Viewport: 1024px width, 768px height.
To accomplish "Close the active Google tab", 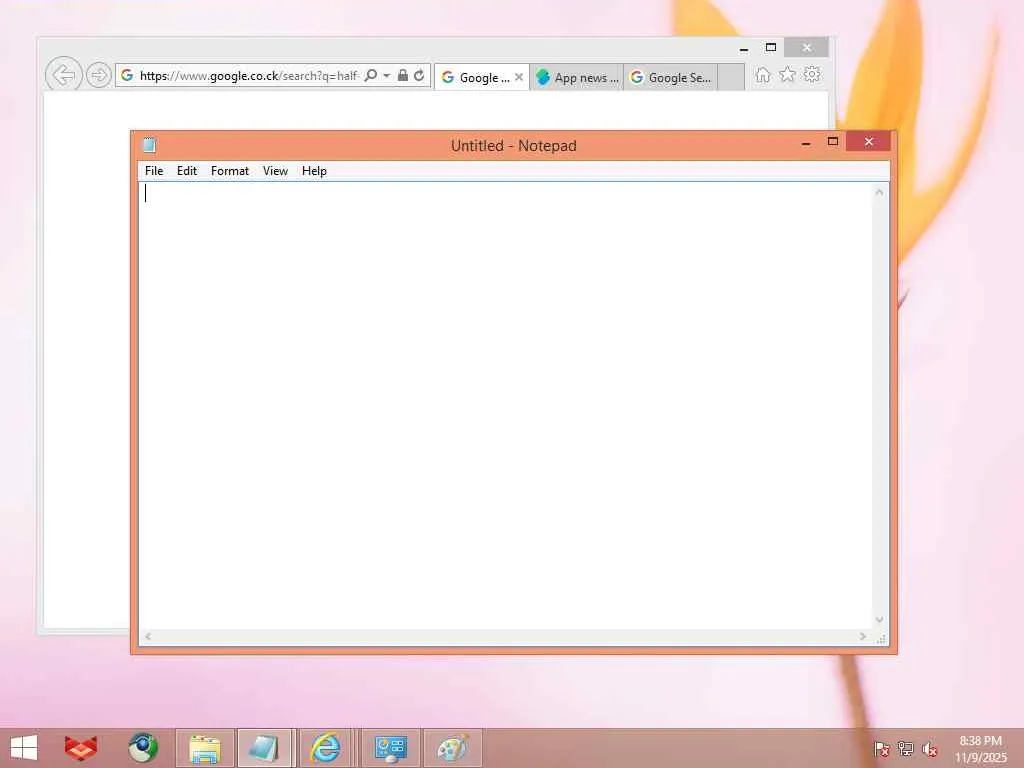I will pyautogui.click(x=519, y=77).
